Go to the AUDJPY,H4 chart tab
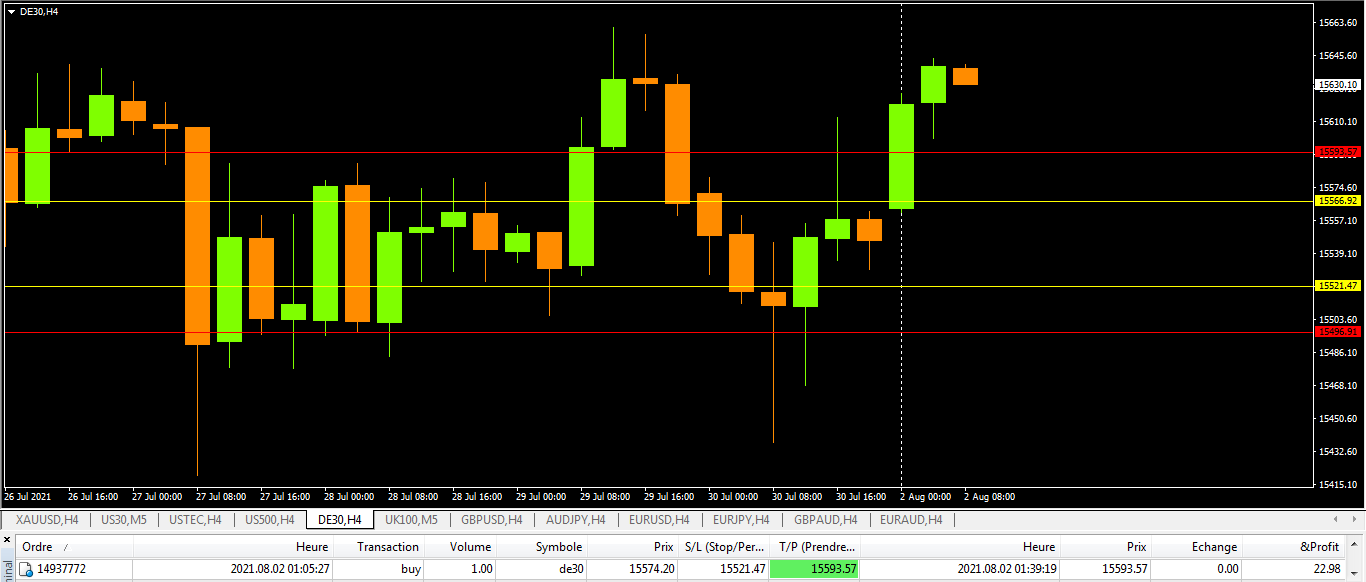The width and height of the screenshot is (1366, 582). coord(575,520)
